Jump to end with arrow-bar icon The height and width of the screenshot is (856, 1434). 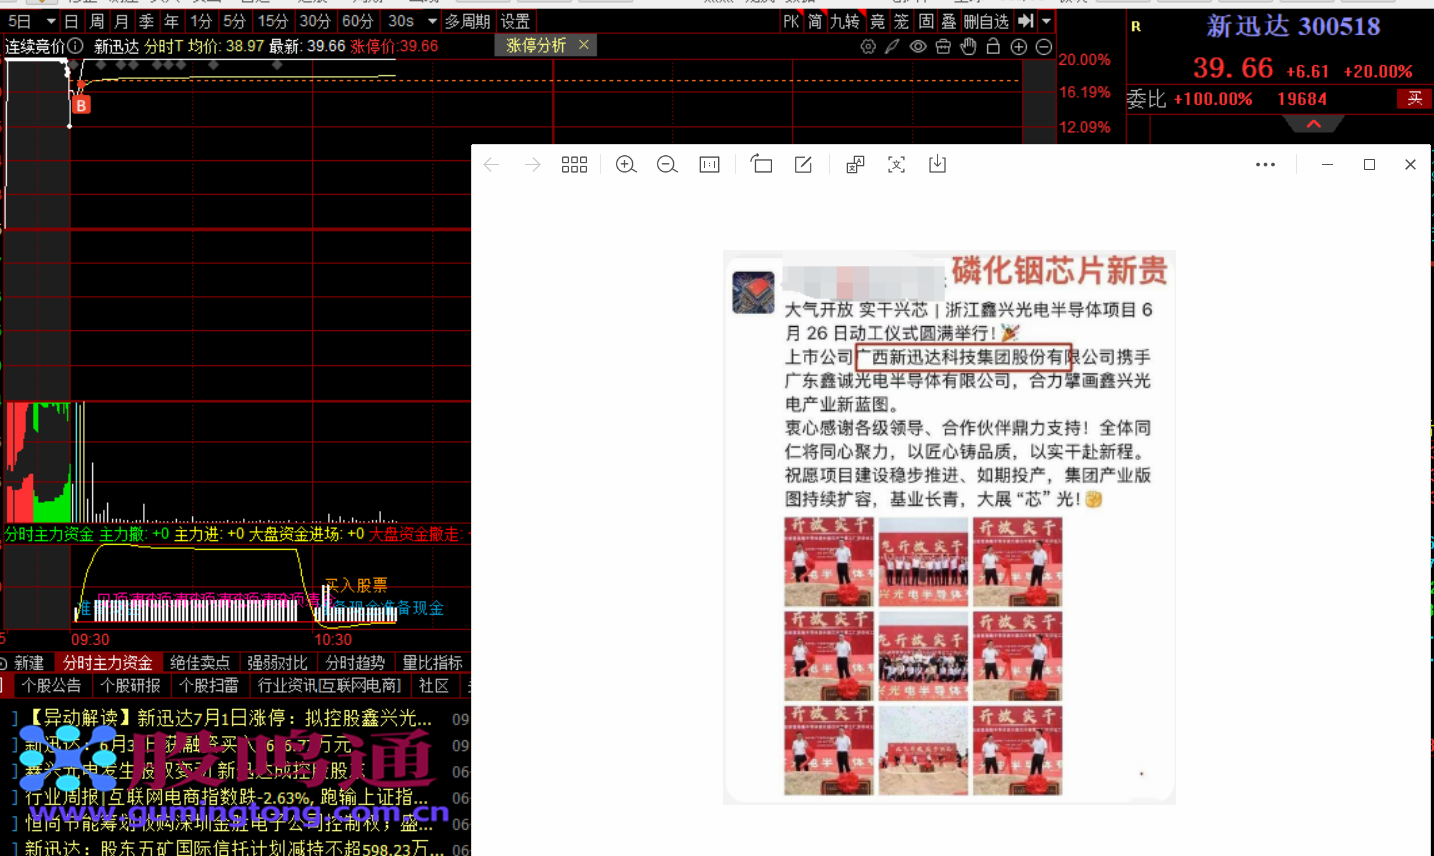1025,21
